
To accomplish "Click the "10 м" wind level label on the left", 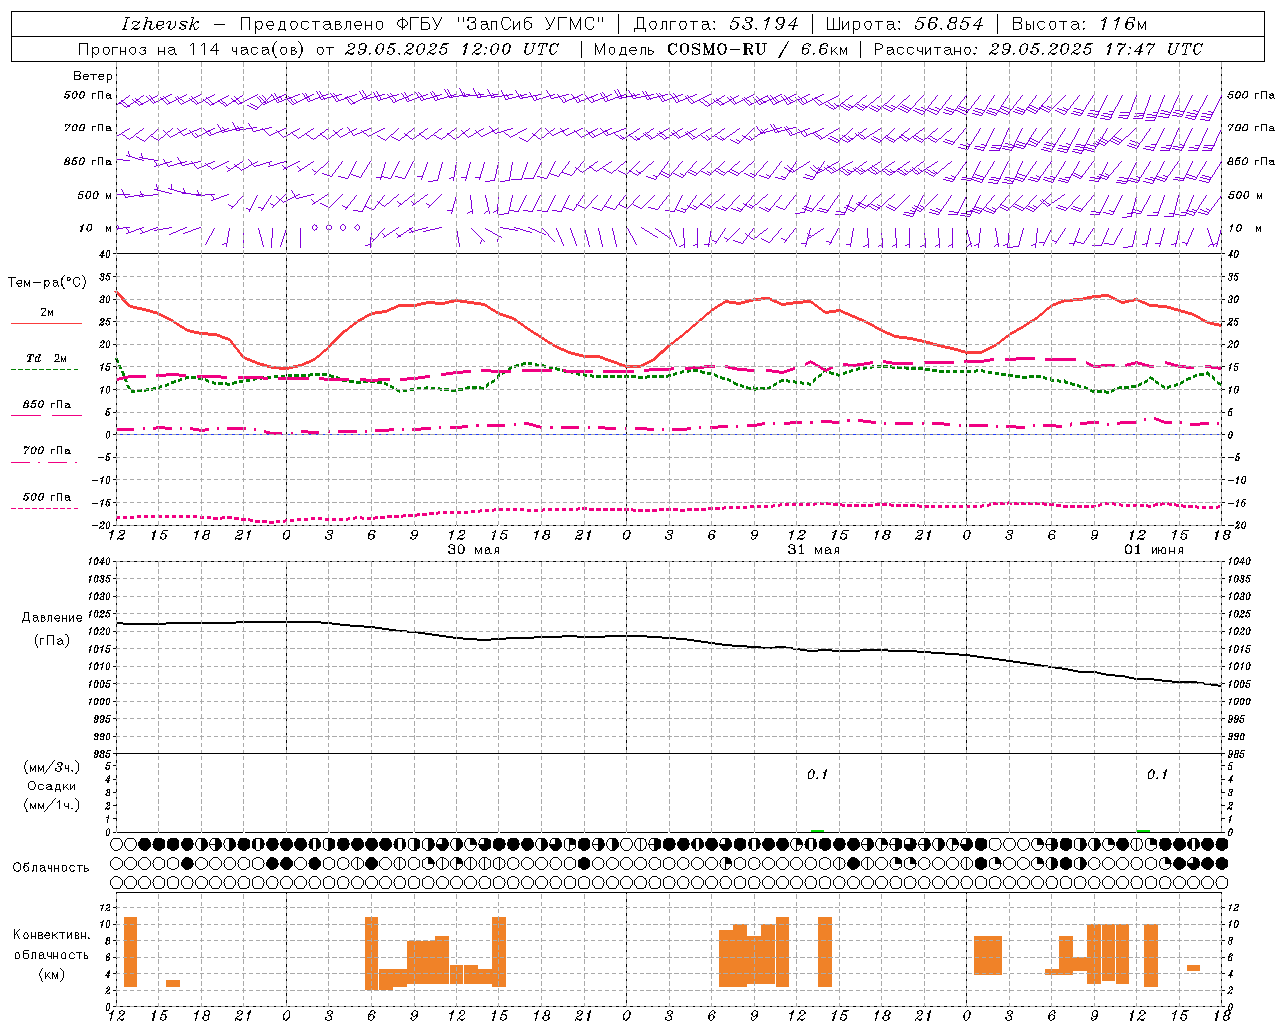I will point(95,228).
